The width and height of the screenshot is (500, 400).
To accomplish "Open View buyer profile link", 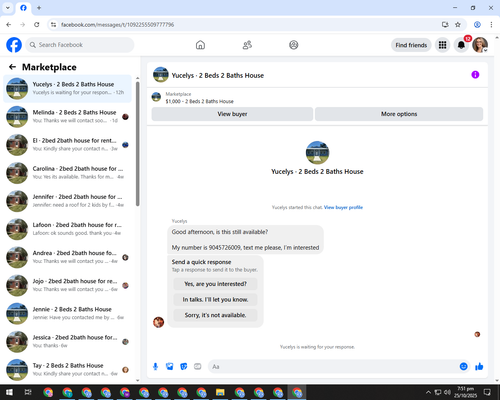I will [x=343, y=207].
